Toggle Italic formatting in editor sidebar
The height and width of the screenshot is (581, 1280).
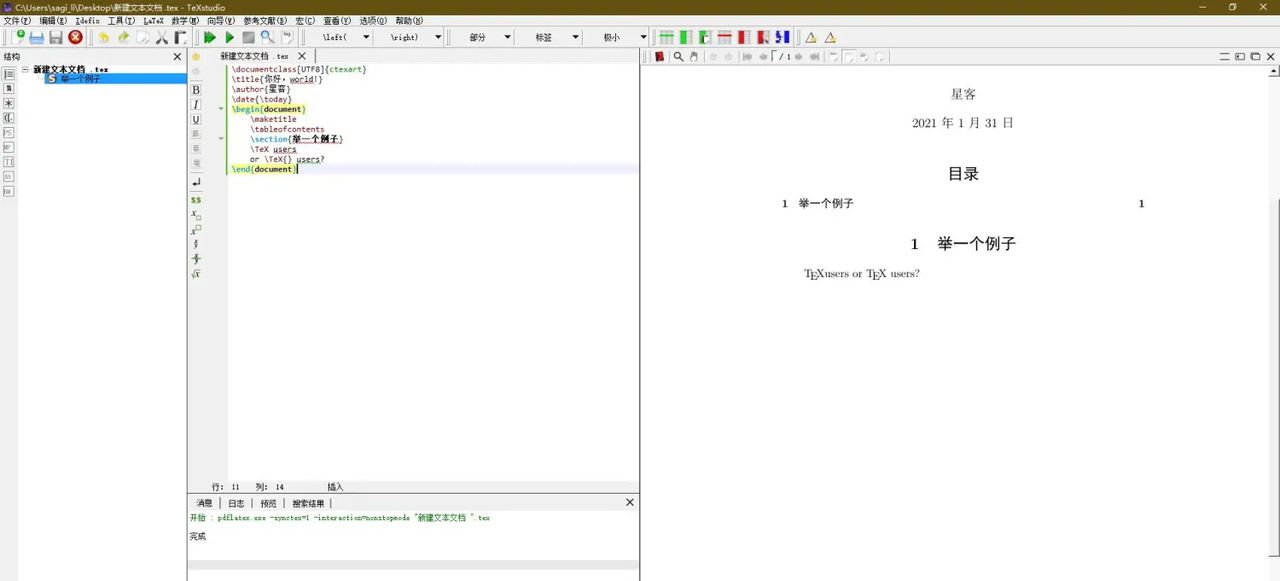[x=196, y=105]
